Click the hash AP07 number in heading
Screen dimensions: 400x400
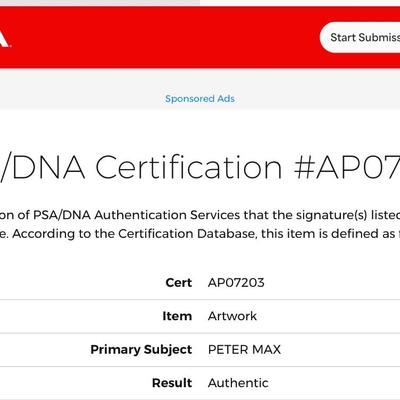click(347, 167)
